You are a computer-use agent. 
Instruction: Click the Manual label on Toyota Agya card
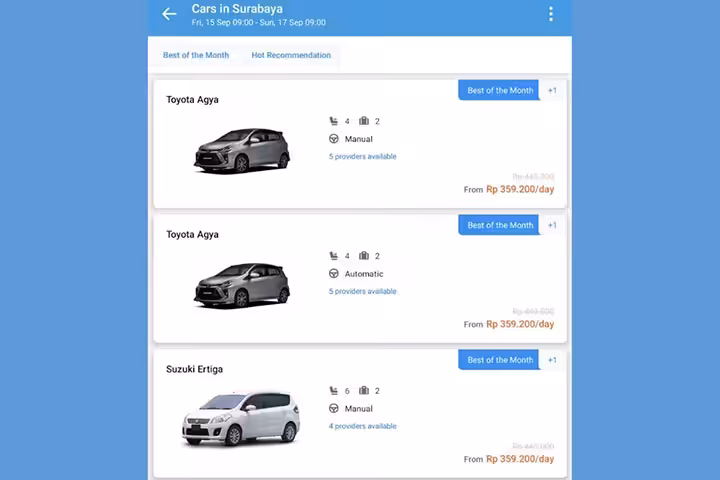point(359,139)
